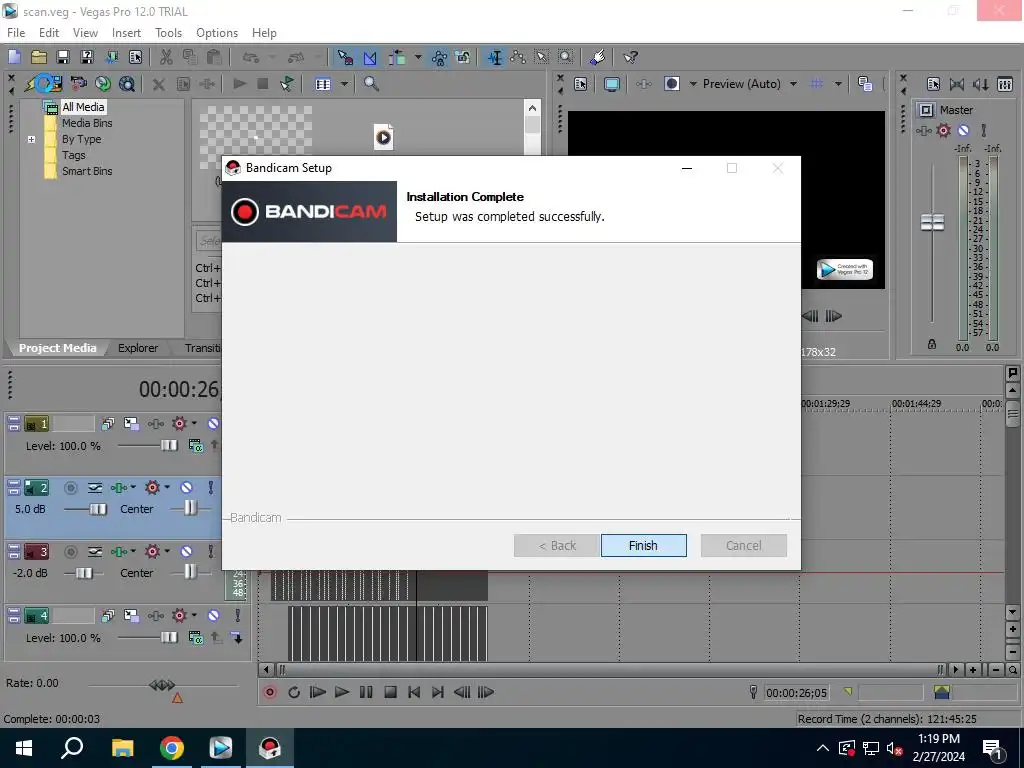Arm audio track 3 for record

[71, 552]
